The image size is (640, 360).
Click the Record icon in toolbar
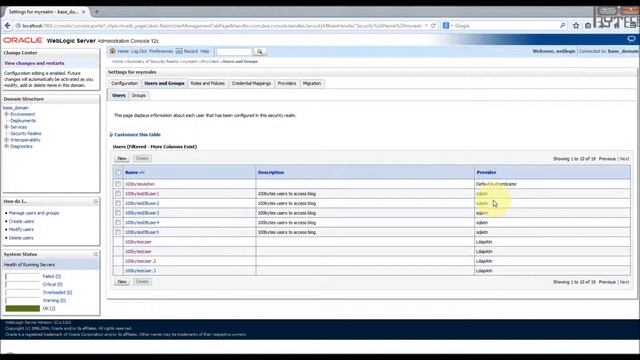pyautogui.click(x=179, y=51)
